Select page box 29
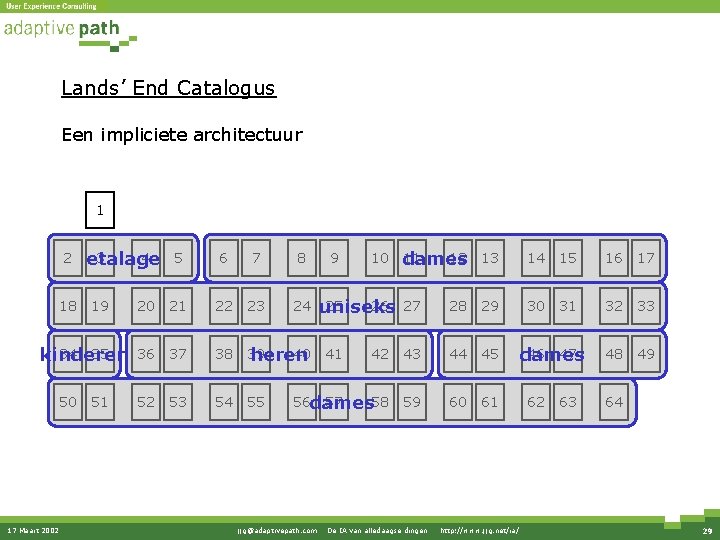Screen dimensions: 720x540 point(490,306)
